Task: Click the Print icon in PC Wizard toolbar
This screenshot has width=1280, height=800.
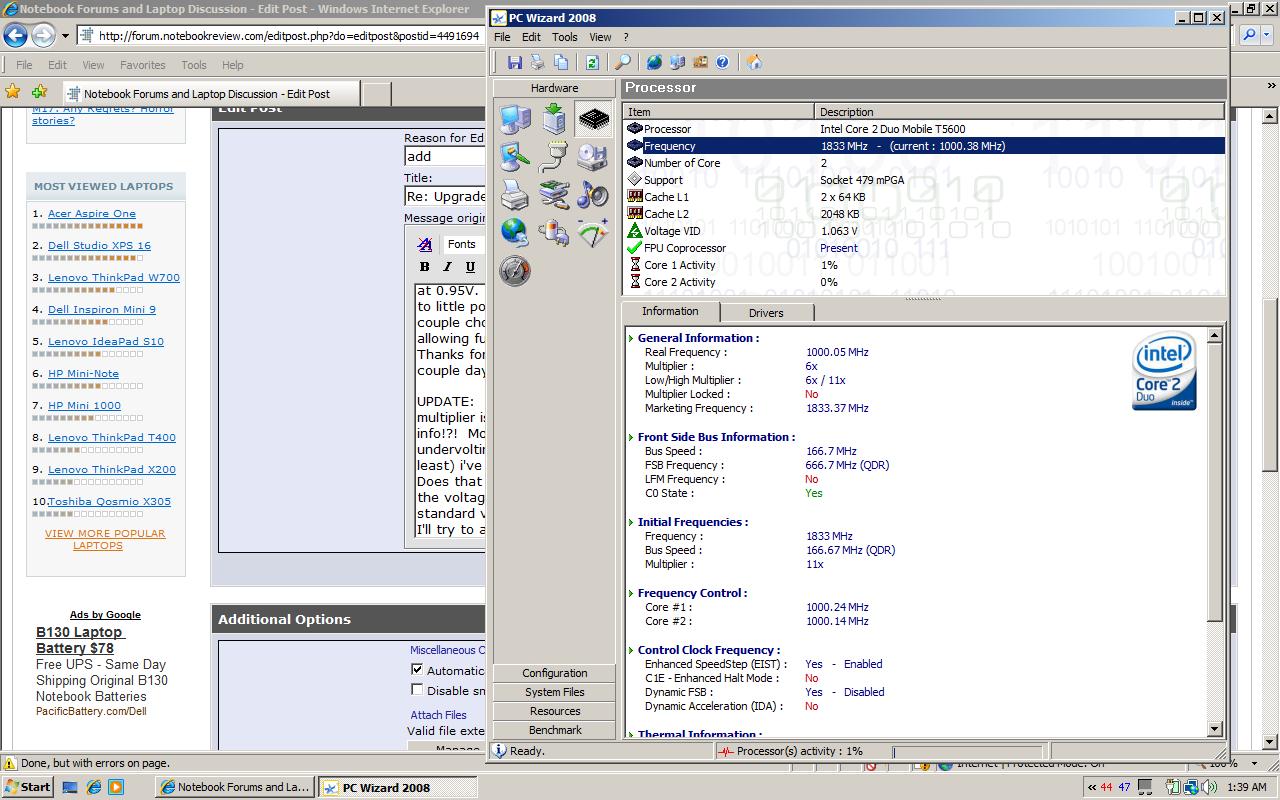Action: click(x=537, y=62)
